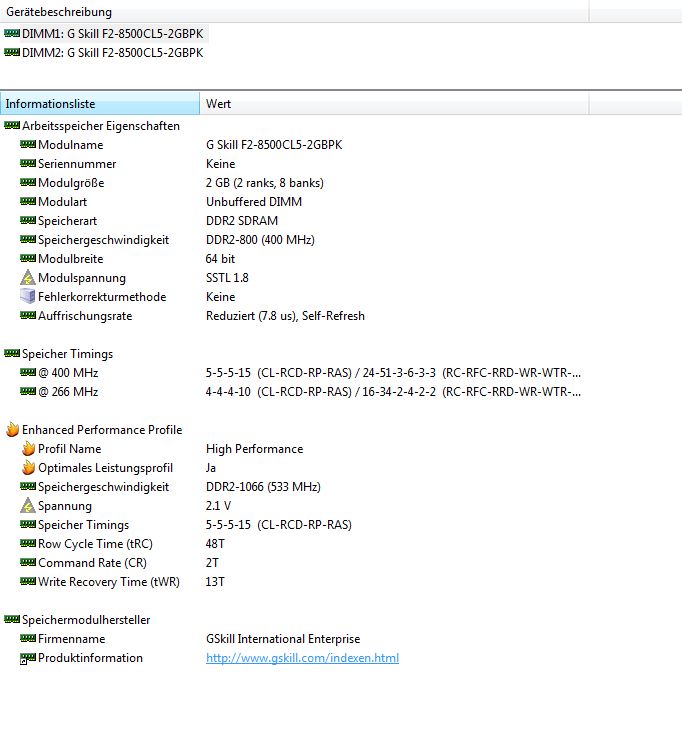Click the DIMM1 memory module icon

coord(12,33)
